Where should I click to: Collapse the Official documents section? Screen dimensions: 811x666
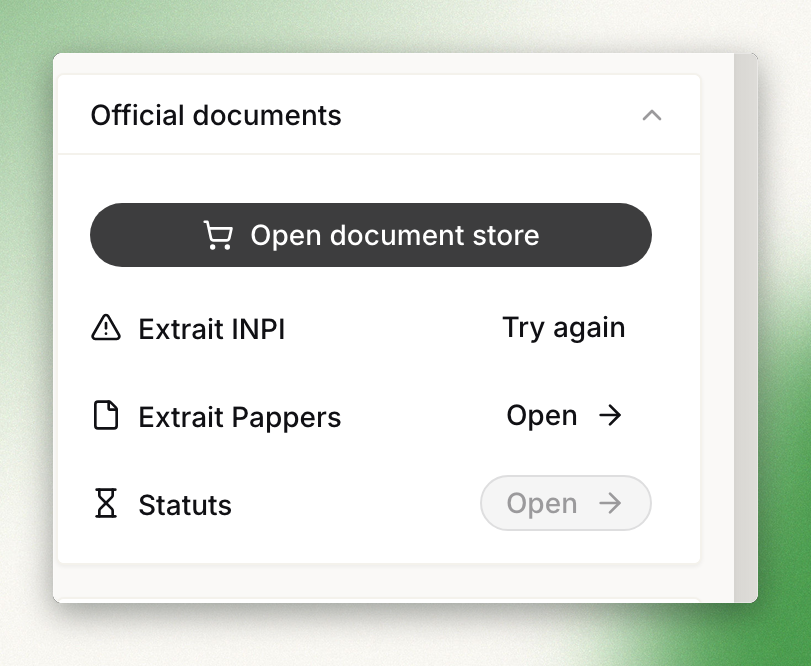click(x=652, y=115)
